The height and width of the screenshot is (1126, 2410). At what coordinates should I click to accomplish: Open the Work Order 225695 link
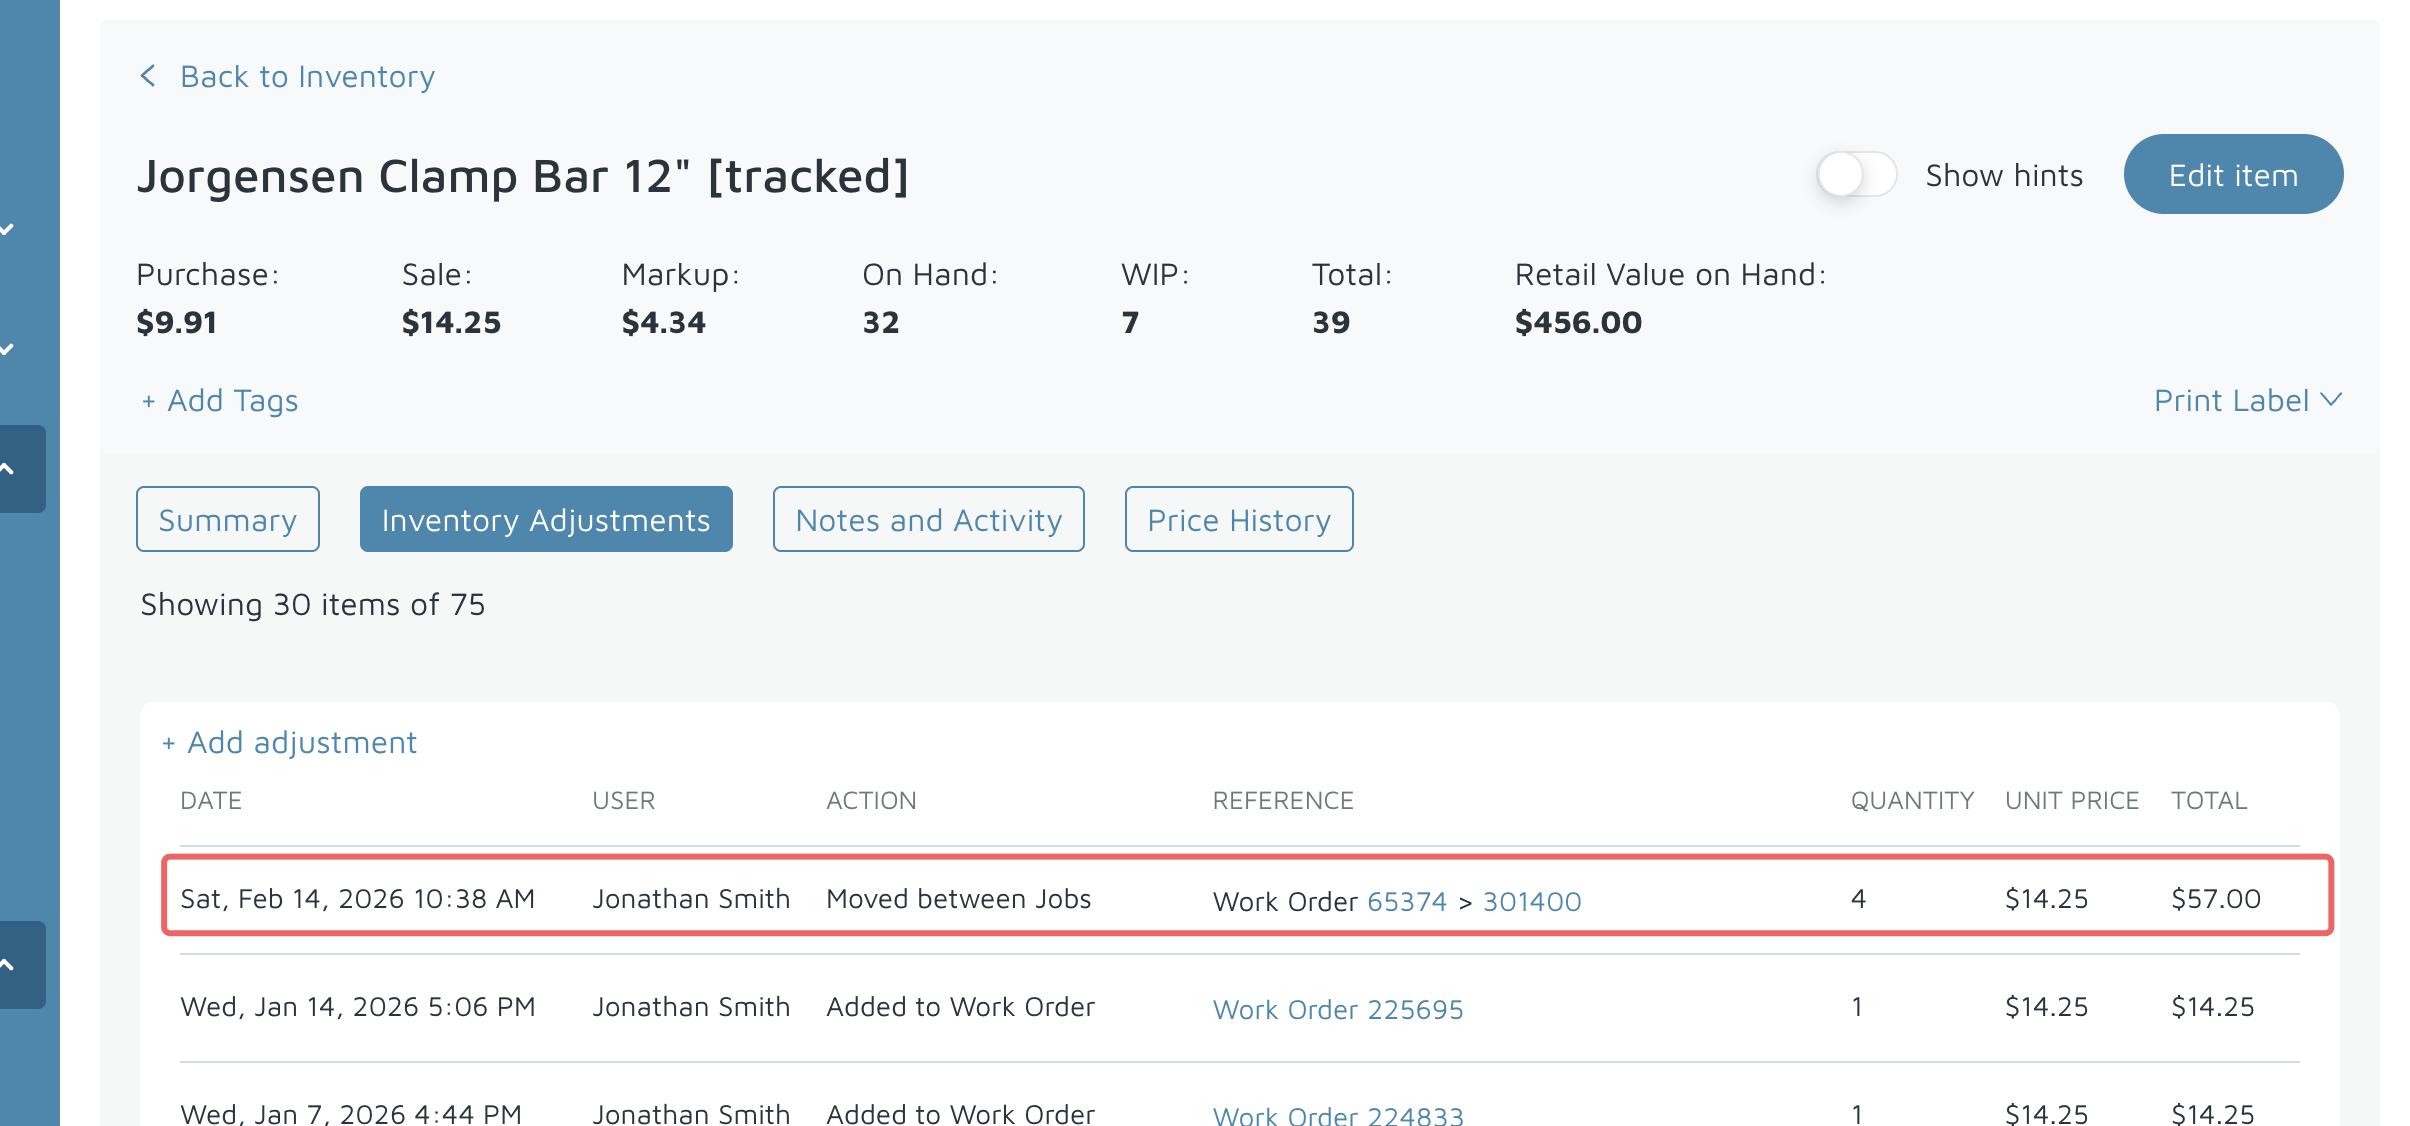1337,1010
